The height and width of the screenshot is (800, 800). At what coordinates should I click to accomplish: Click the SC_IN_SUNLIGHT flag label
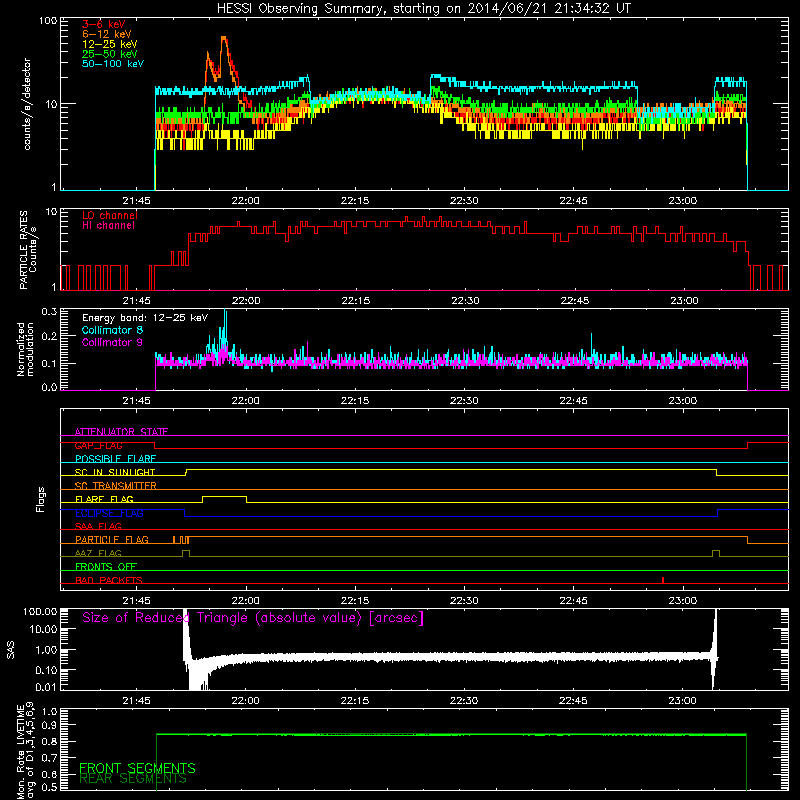point(115,472)
